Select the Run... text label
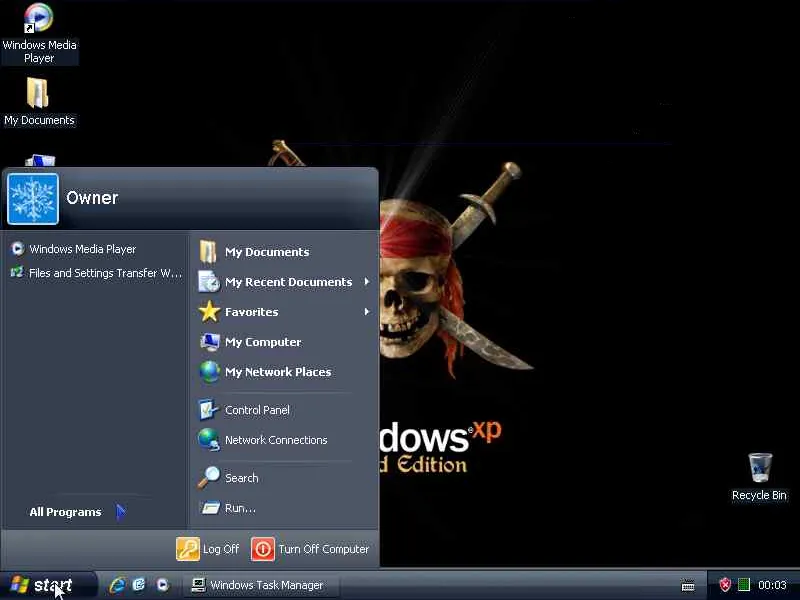 pyautogui.click(x=240, y=508)
